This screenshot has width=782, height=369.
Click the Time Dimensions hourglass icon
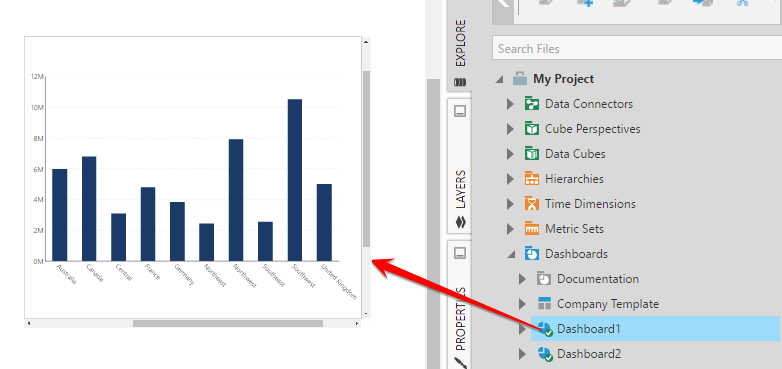tap(532, 203)
